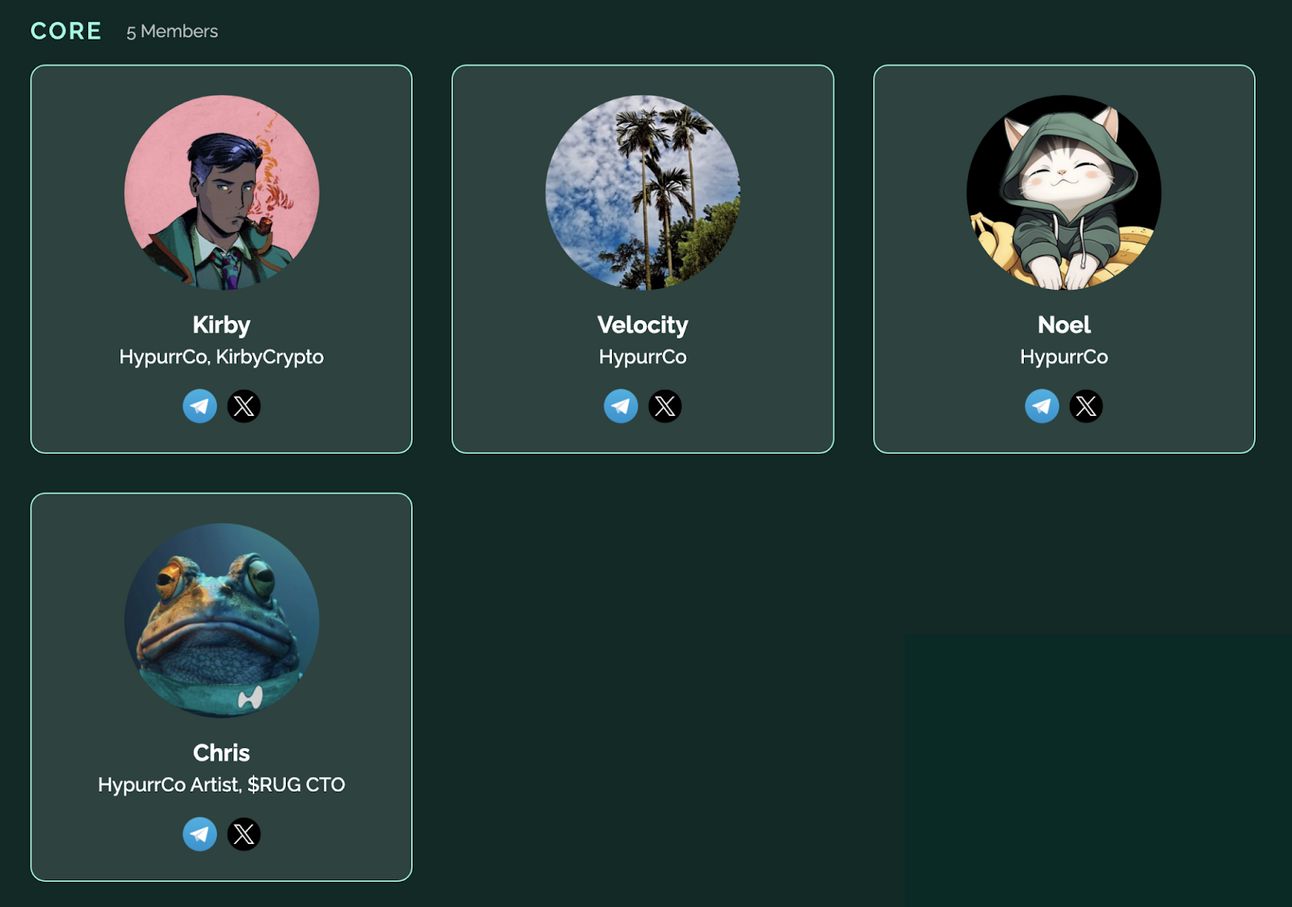Open Chris's Telegram icon
1292x907 pixels.
200,834
